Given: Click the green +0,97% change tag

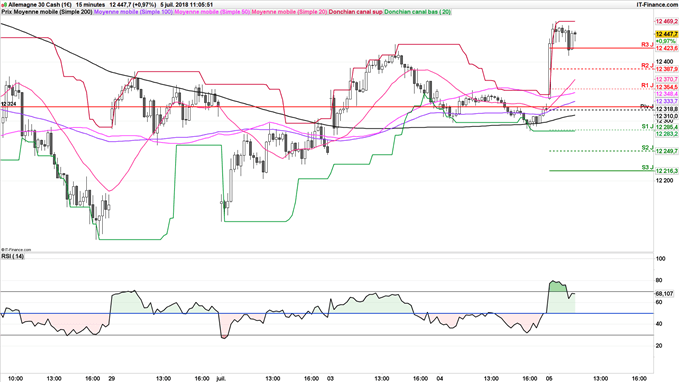Looking at the screenshot, I should (x=665, y=41).
